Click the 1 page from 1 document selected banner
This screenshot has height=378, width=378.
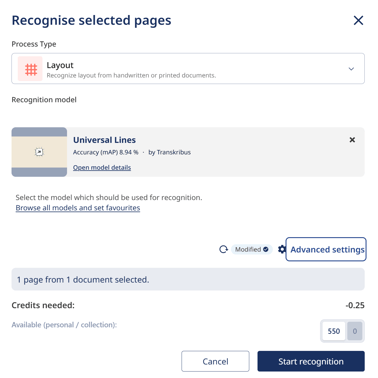188,279
